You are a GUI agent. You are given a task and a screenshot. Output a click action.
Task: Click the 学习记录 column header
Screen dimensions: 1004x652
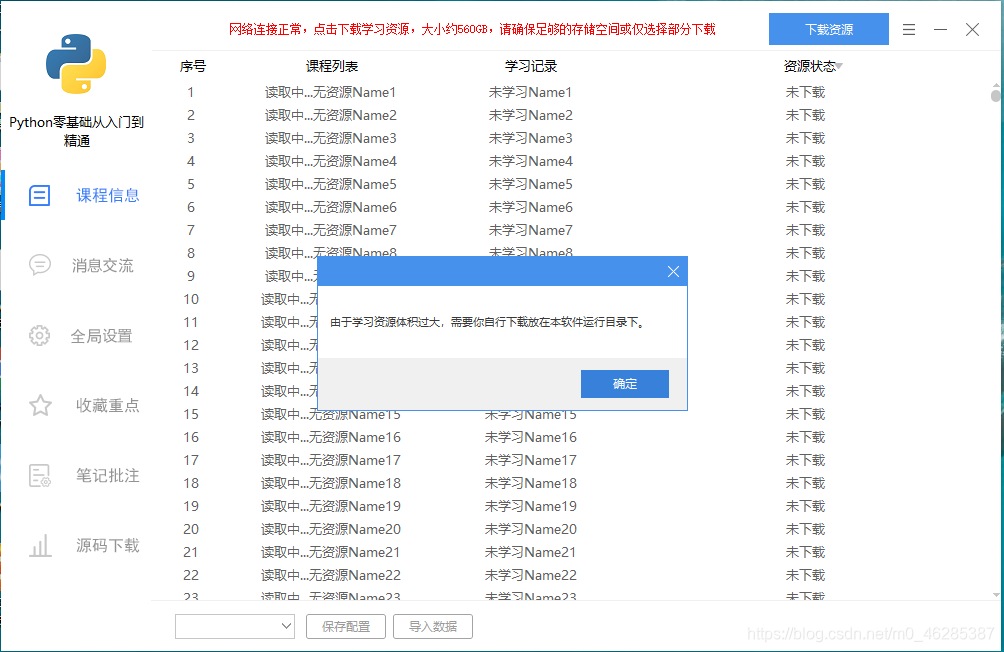coord(530,66)
